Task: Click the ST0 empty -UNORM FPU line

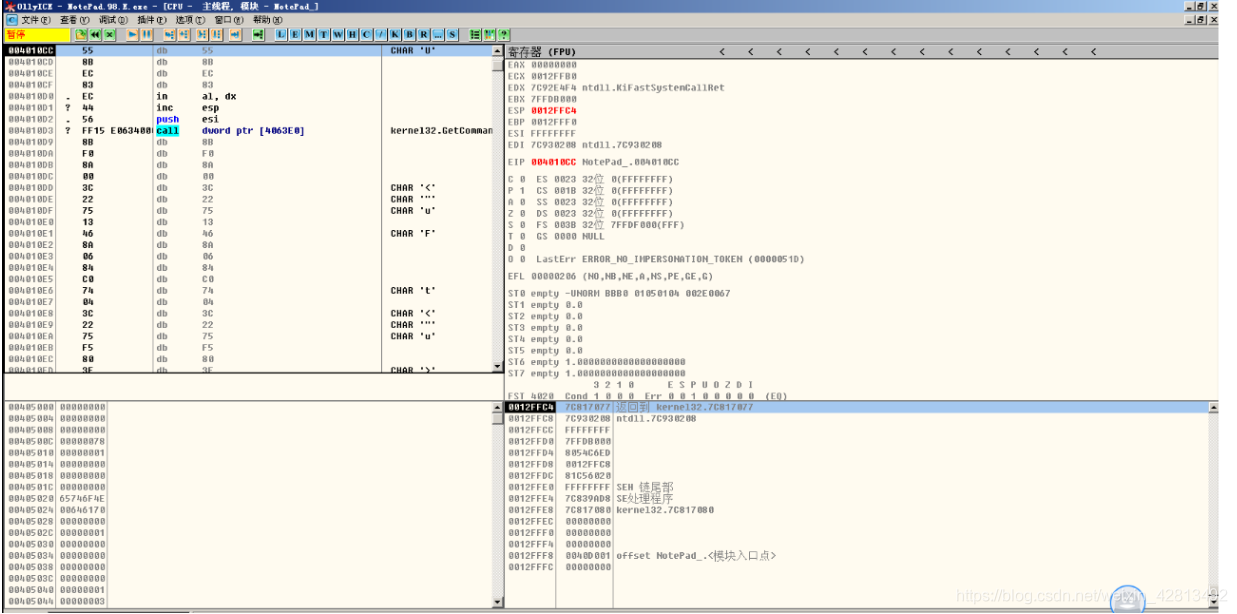Action: [x=619, y=293]
